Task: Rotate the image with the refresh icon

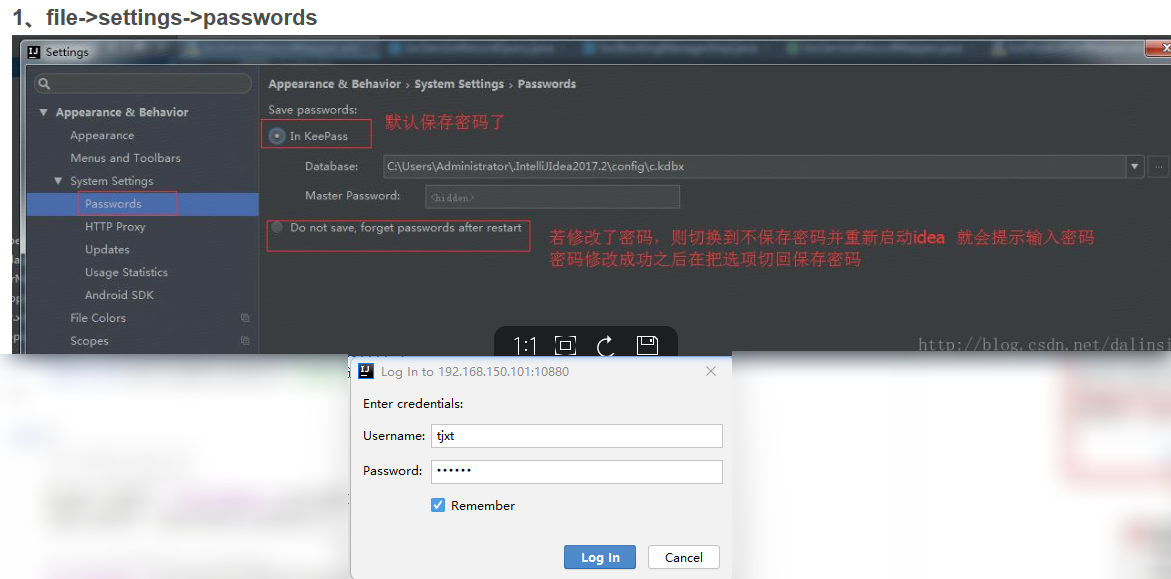Action: 605,345
